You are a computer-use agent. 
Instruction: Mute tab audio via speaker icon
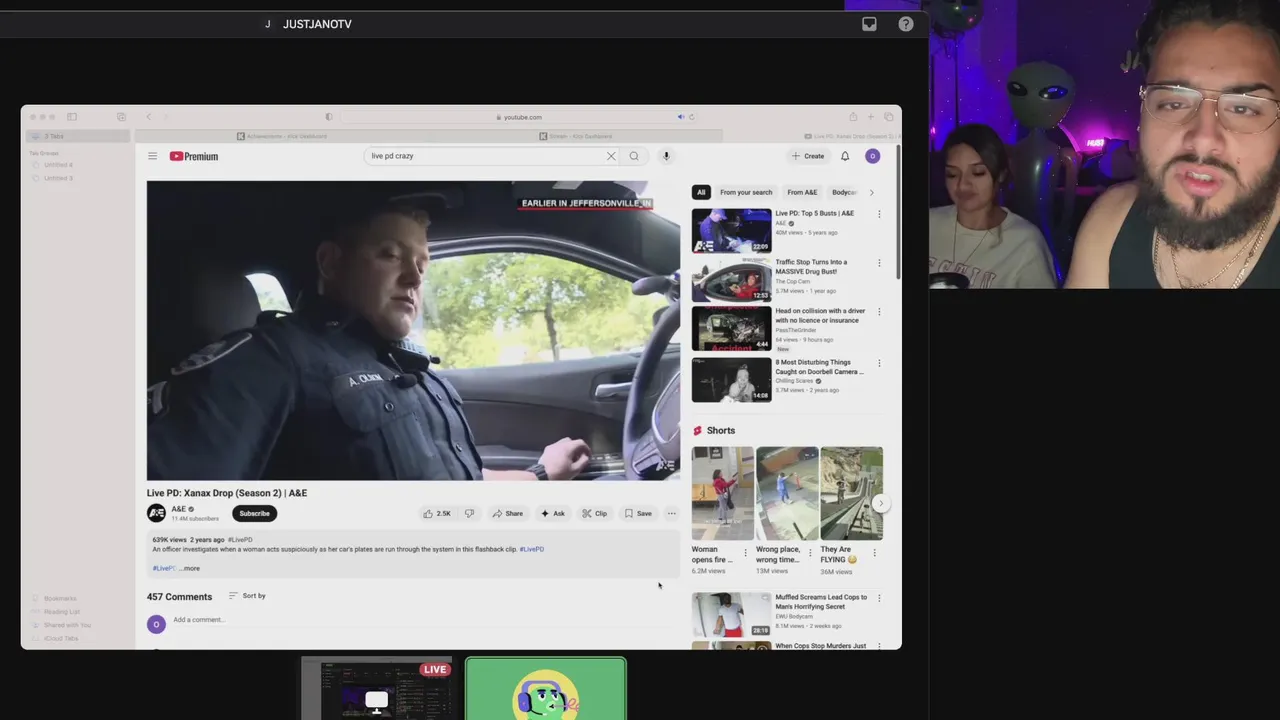click(x=680, y=117)
